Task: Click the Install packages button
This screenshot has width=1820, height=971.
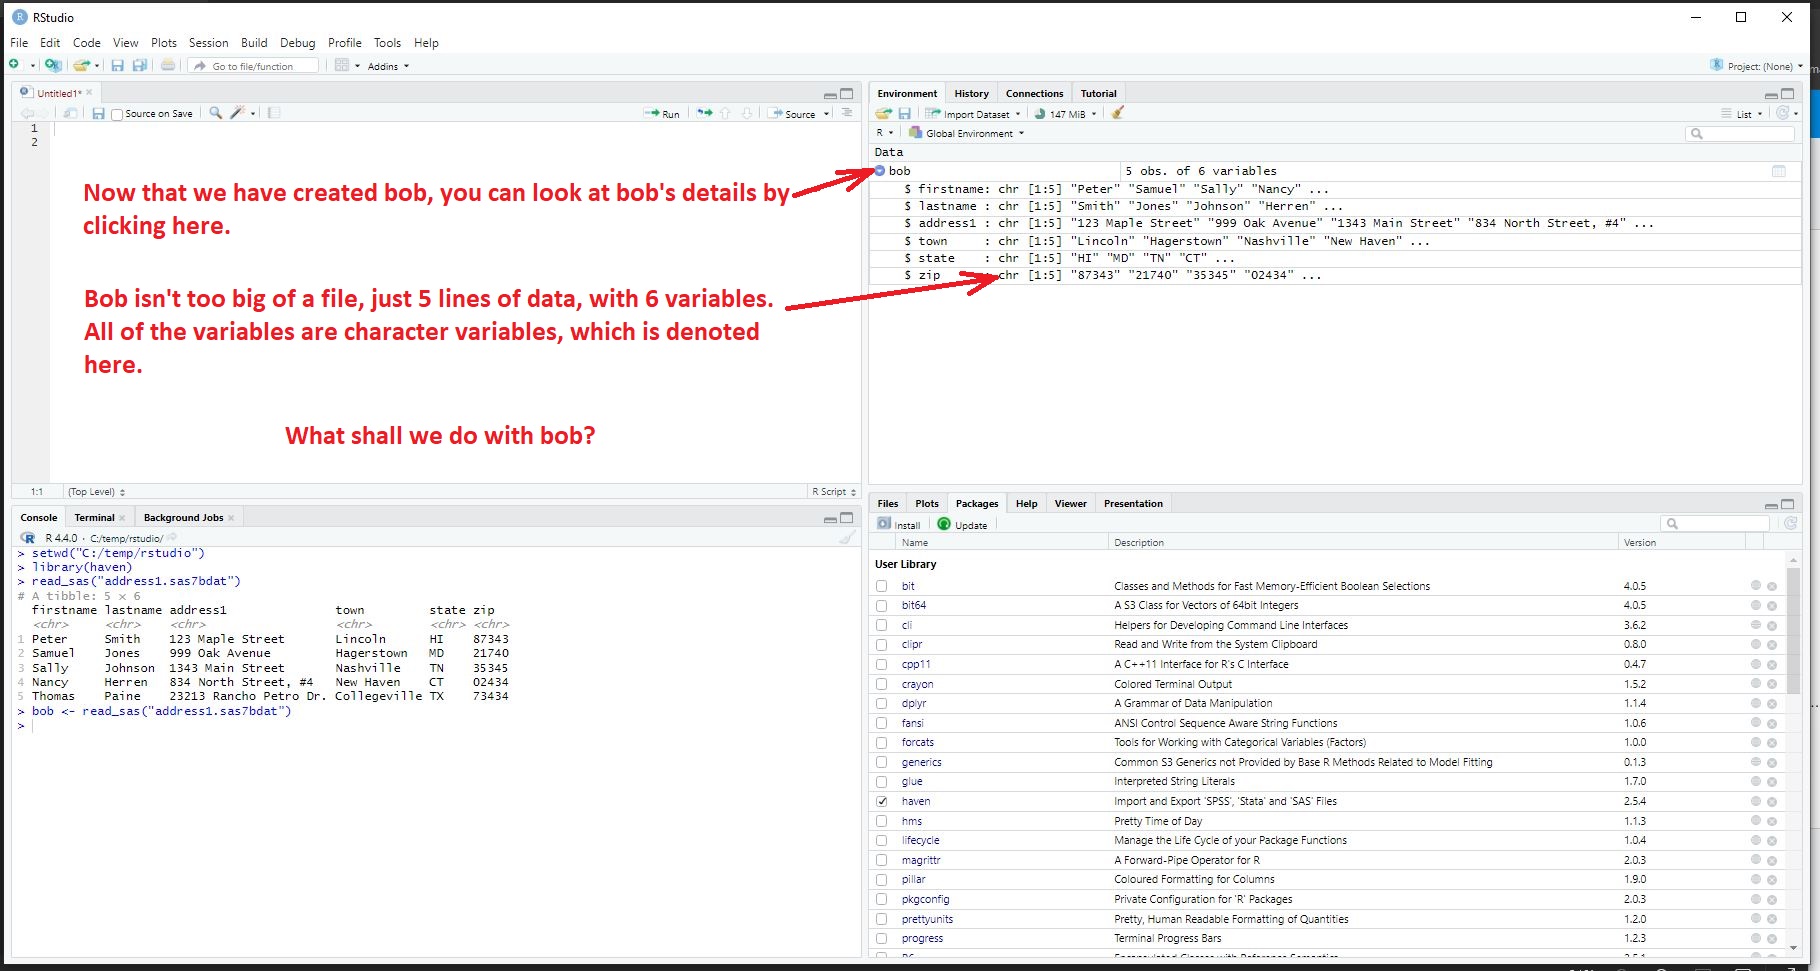Action: point(899,525)
